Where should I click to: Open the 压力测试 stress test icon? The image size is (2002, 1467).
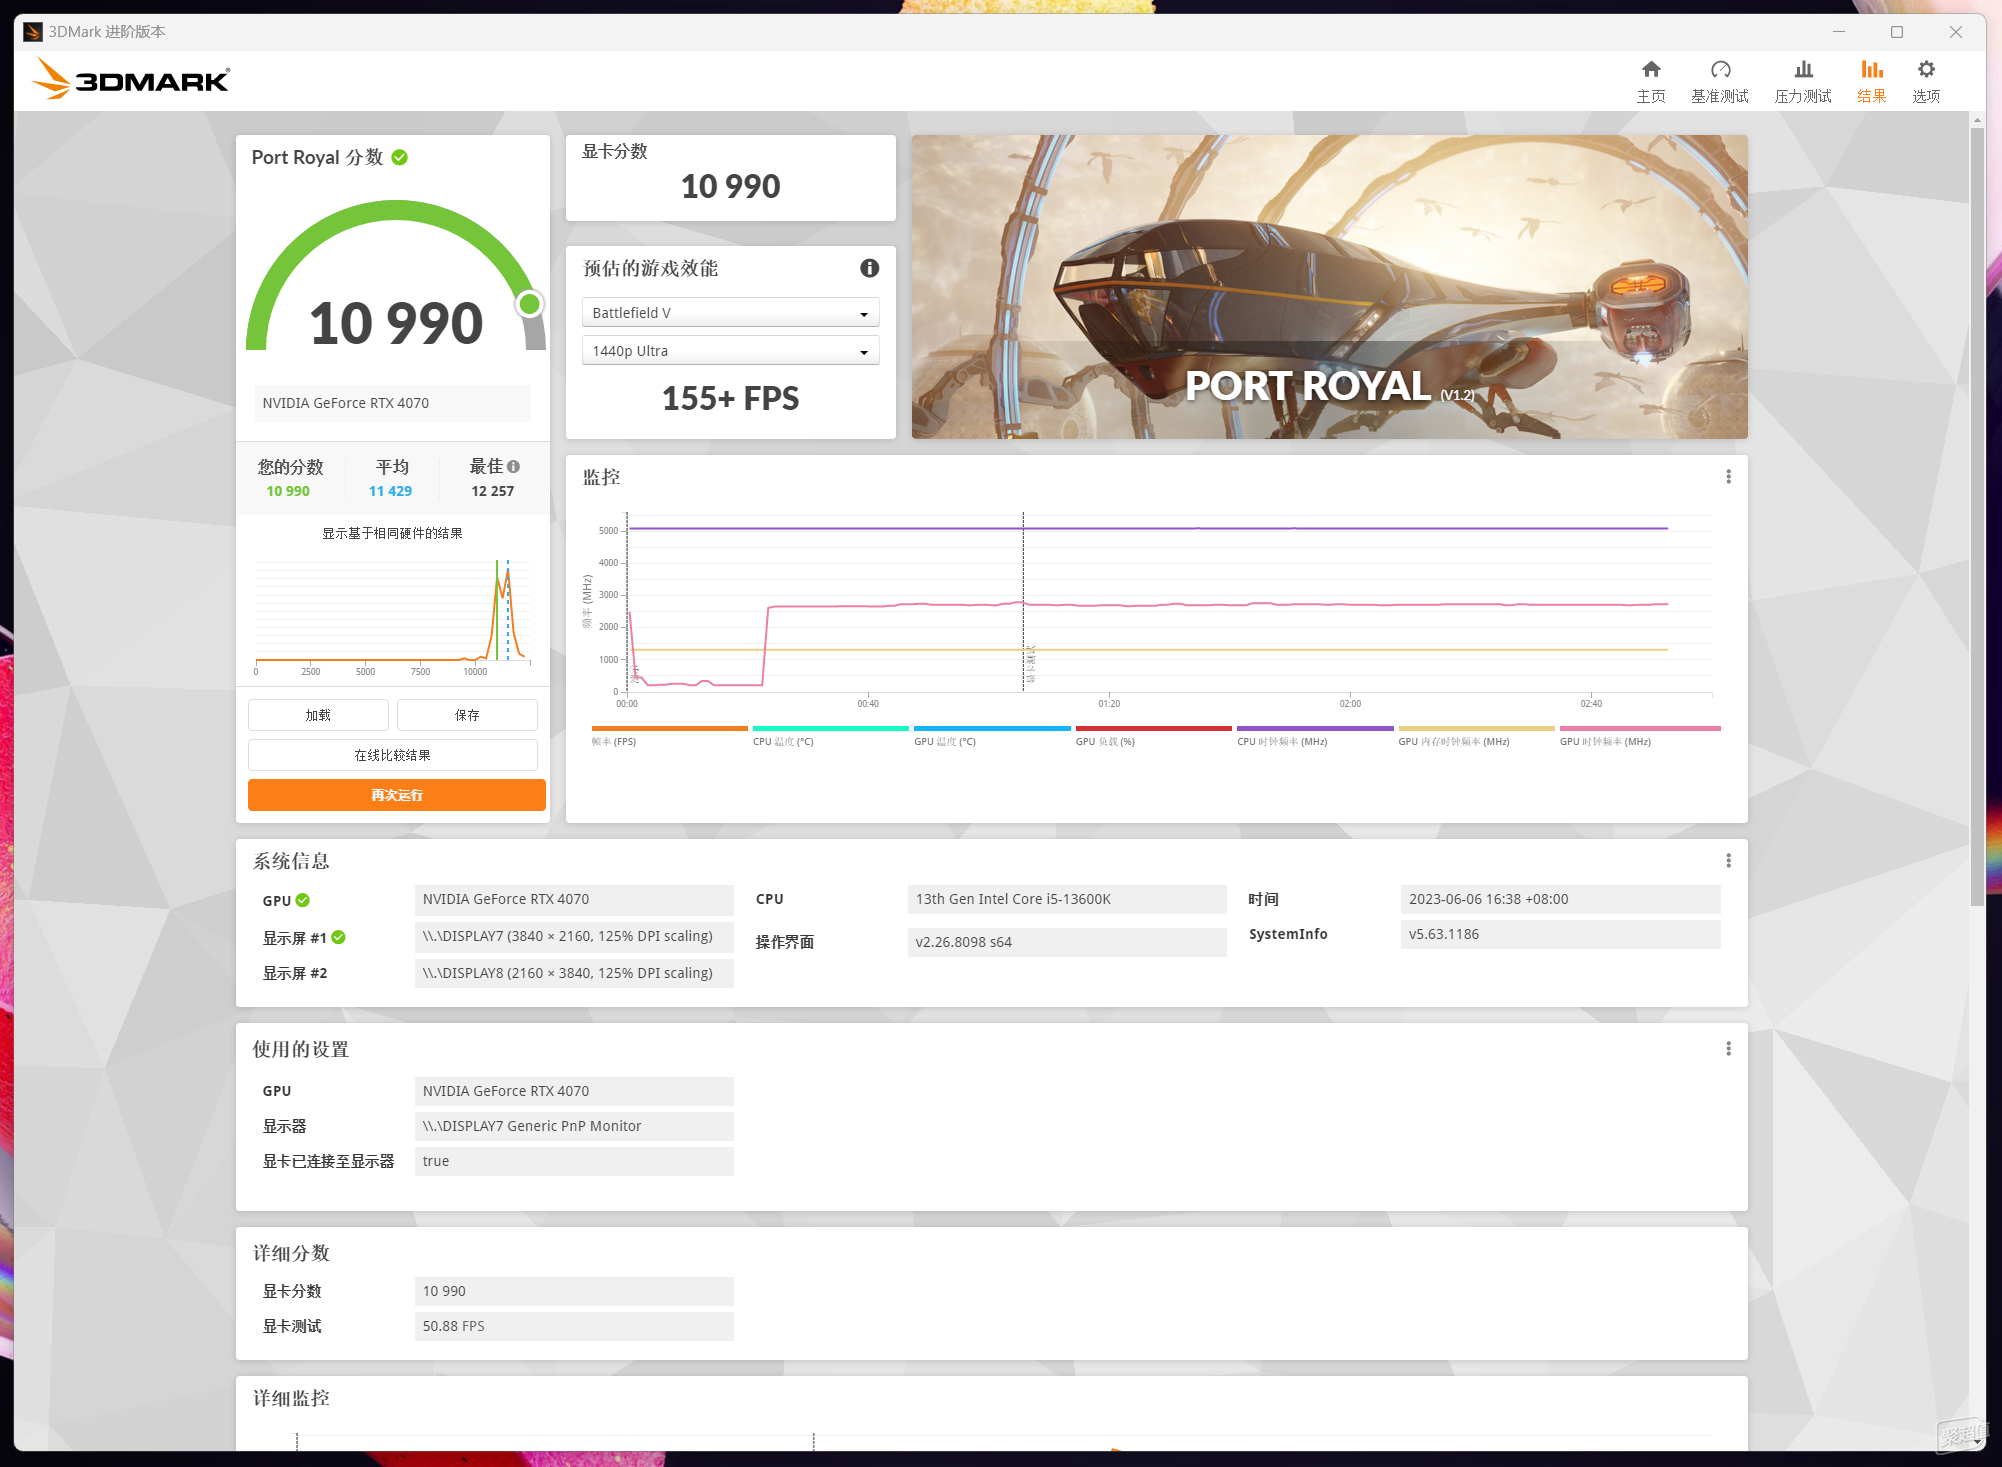pos(1803,81)
